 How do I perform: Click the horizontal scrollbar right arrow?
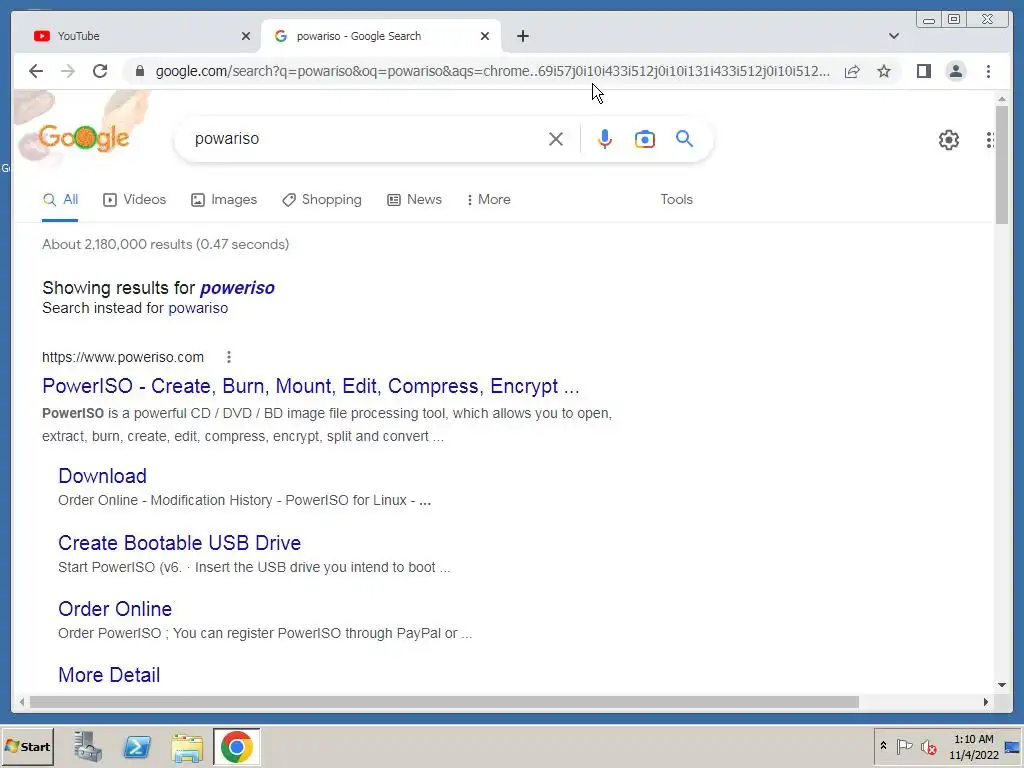point(985,702)
